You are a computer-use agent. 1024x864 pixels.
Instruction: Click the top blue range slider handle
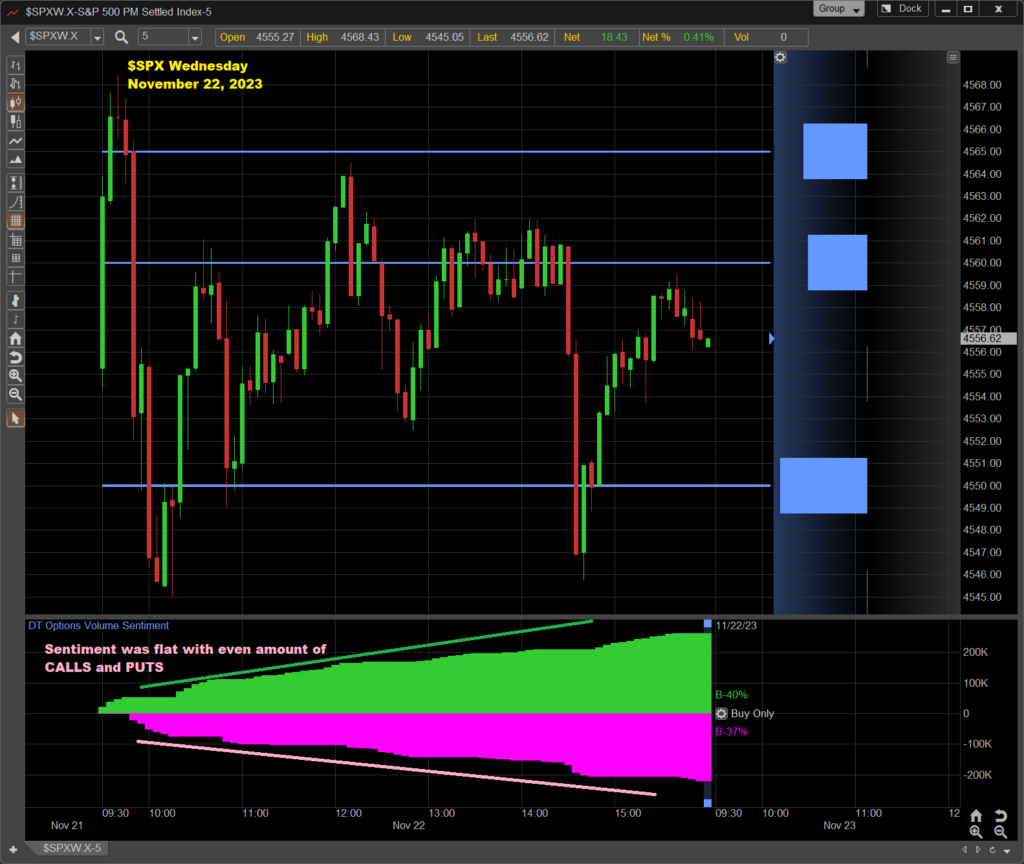pos(708,624)
